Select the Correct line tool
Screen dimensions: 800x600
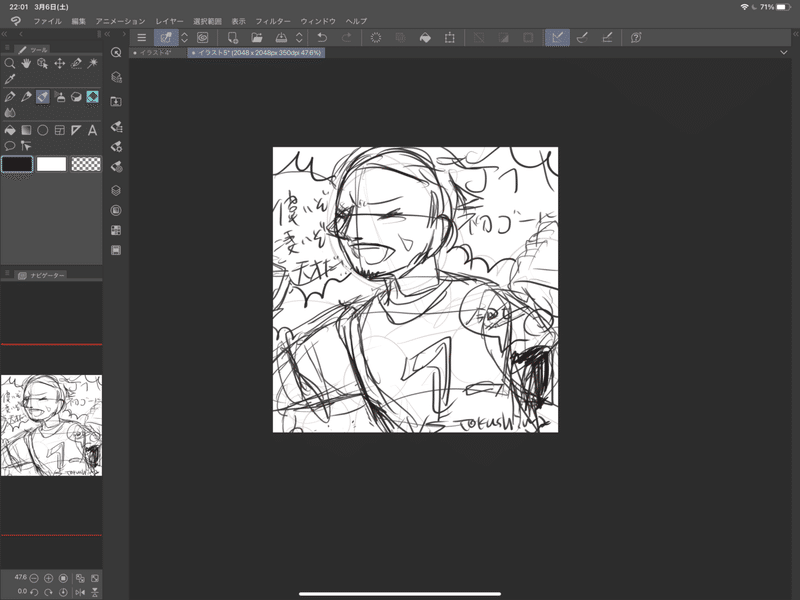tap(26, 146)
